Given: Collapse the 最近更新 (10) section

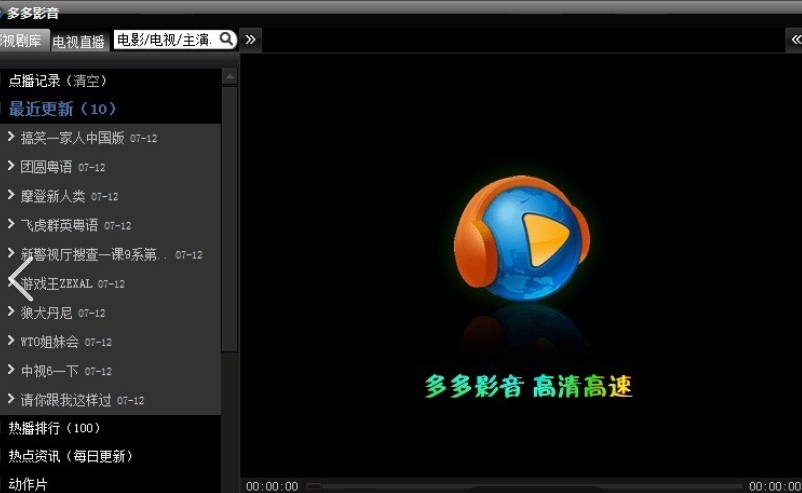Looking at the screenshot, I should [x=62, y=108].
